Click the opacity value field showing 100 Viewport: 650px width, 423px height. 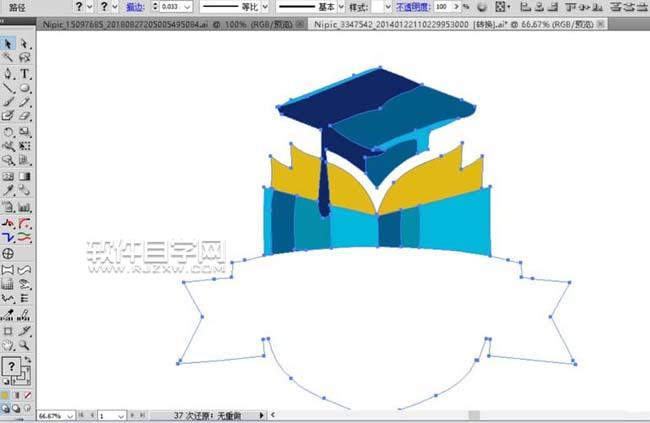(443, 7)
